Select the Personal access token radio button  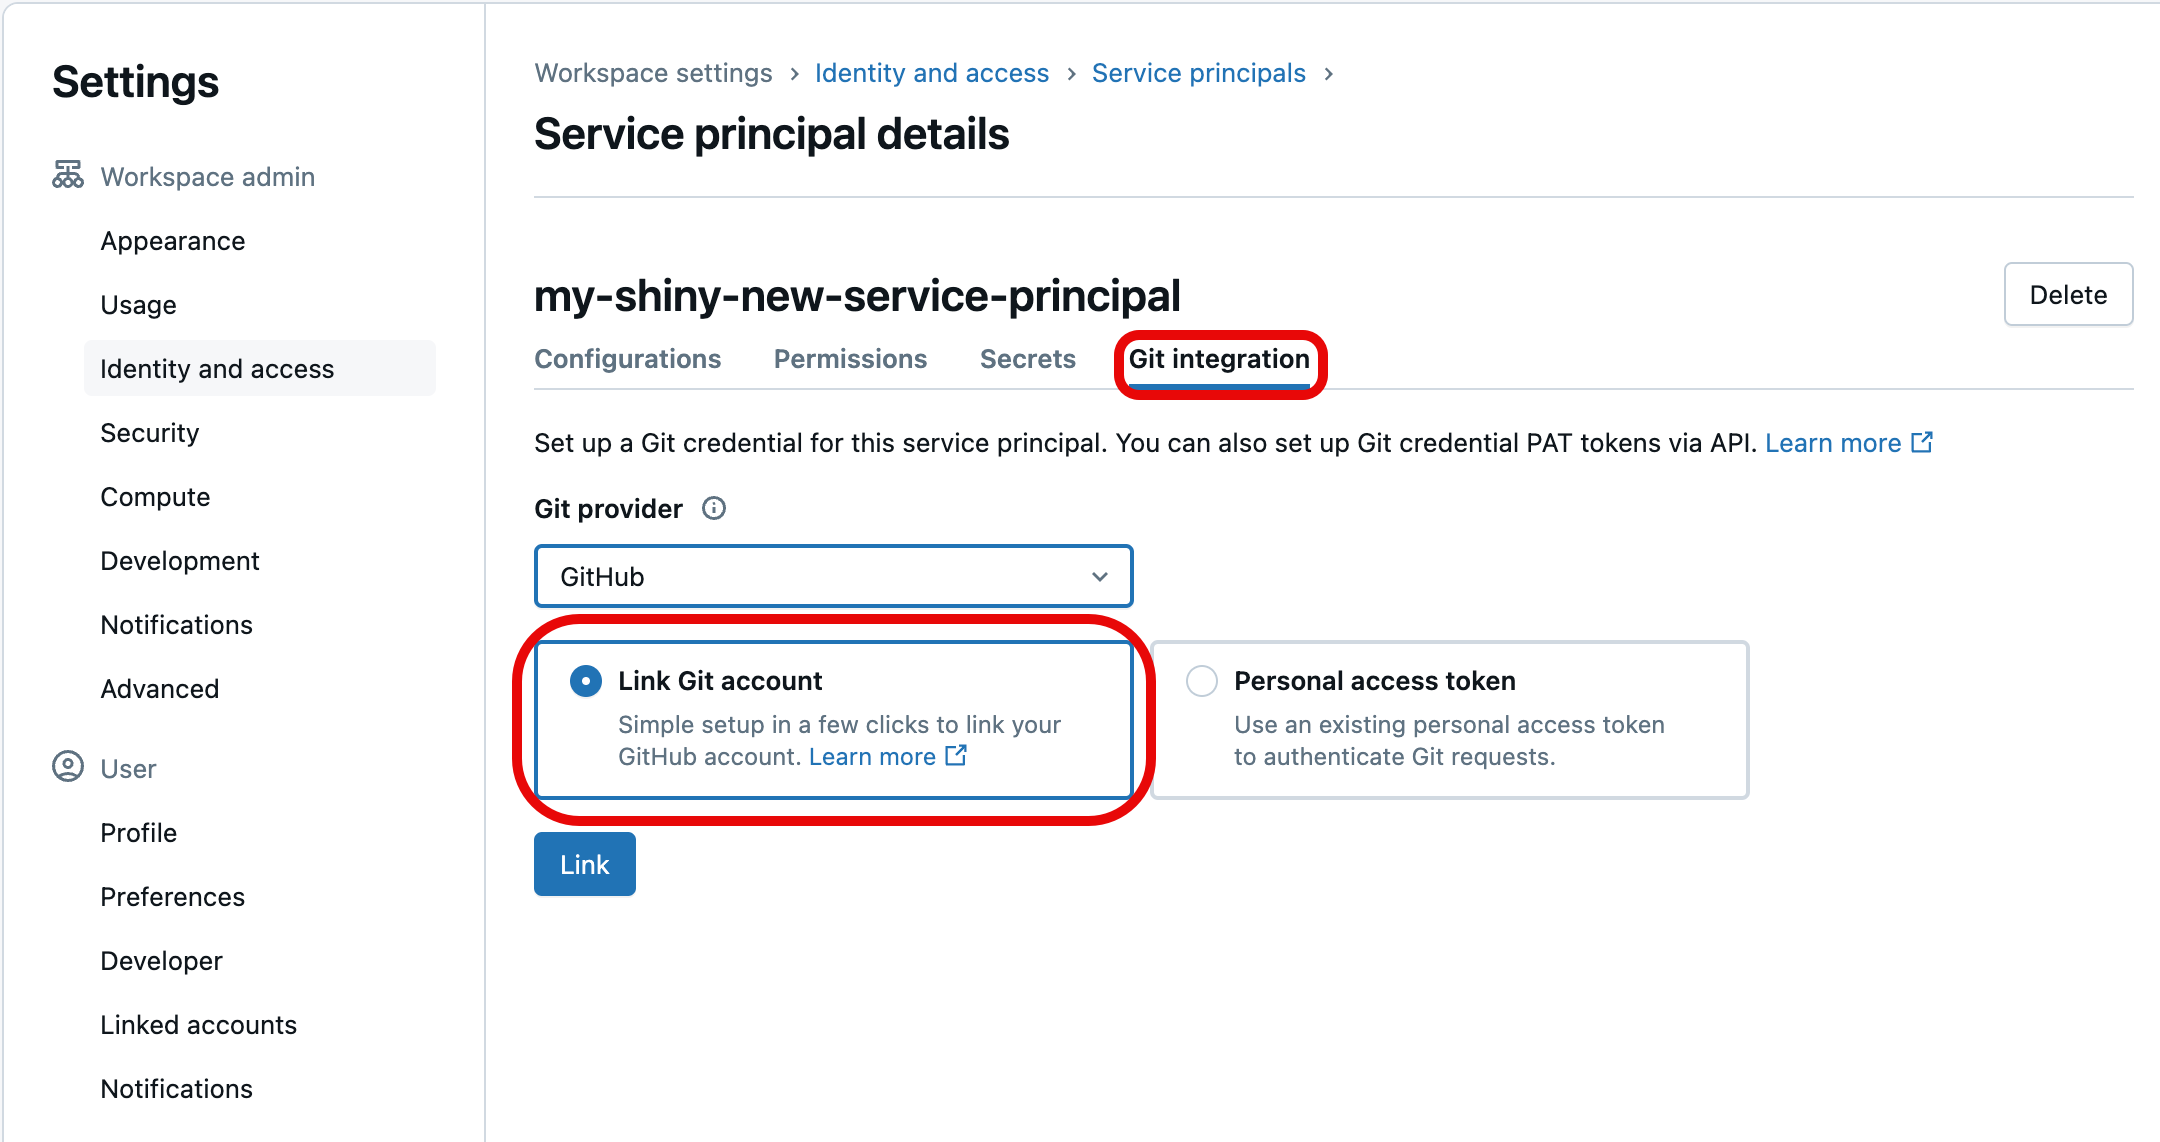[x=1201, y=682]
